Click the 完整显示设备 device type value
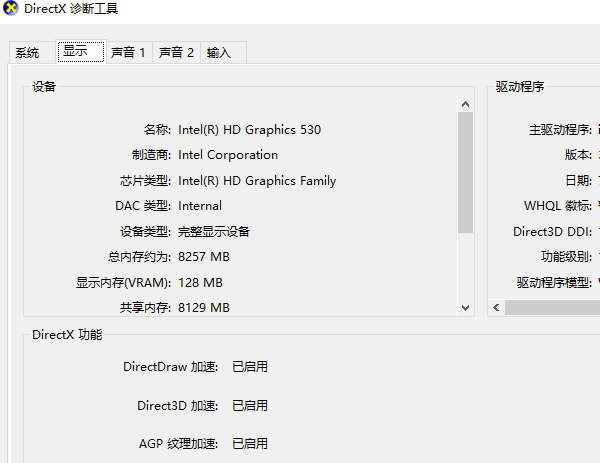Image resolution: width=600 pixels, height=463 pixels. (214, 232)
